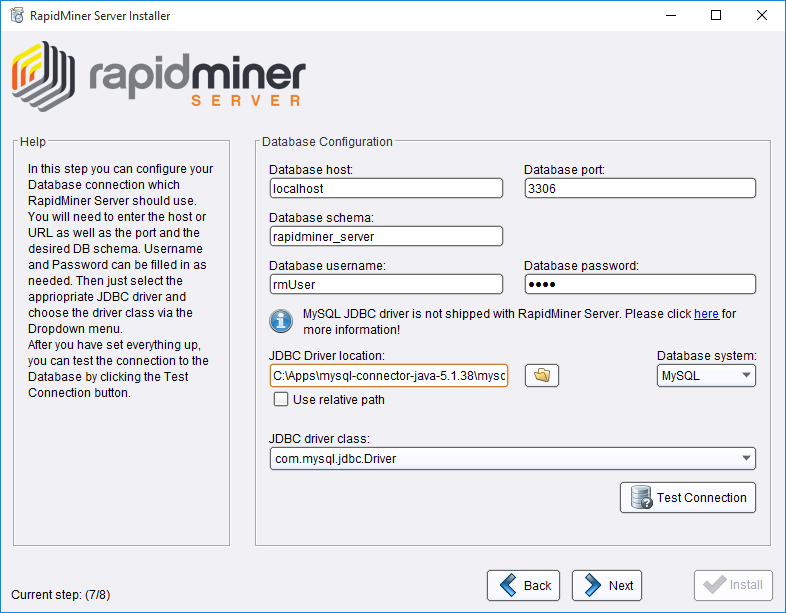Click the JDBC Driver location path field
Viewport: 786px width, 613px height.
[x=389, y=376]
